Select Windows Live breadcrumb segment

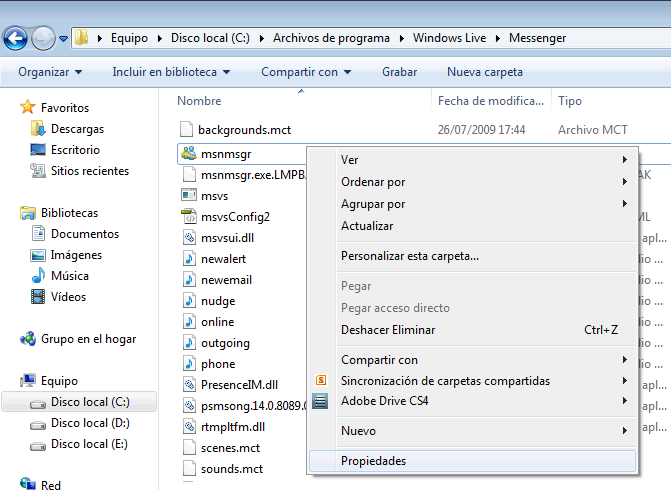click(x=449, y=38)
